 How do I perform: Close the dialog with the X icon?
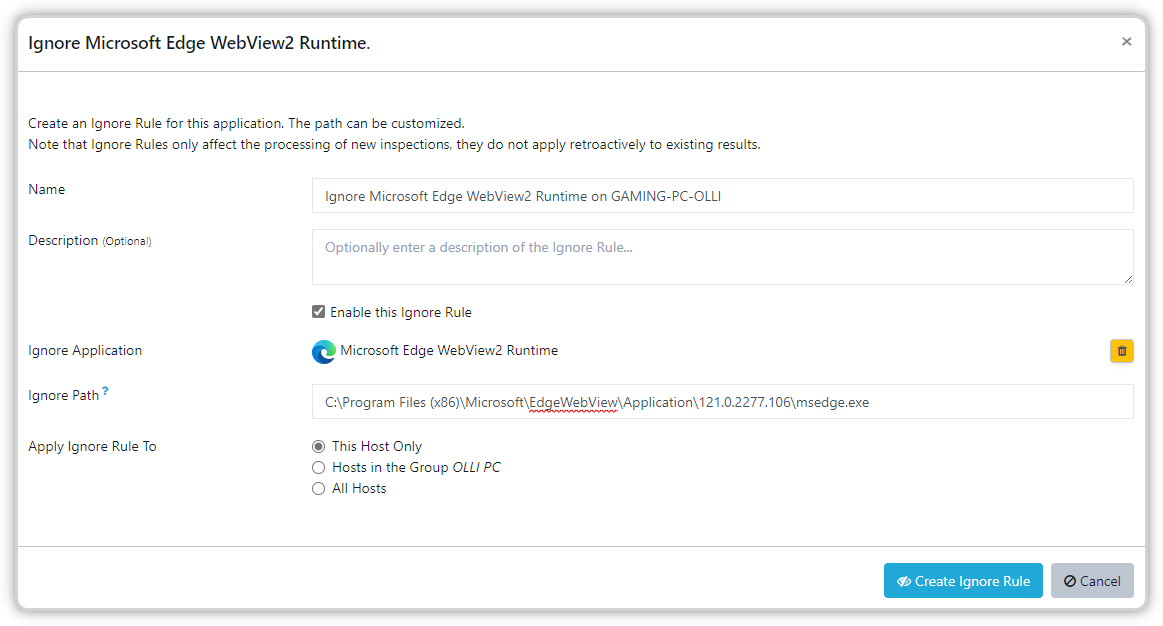[1126, 42]
